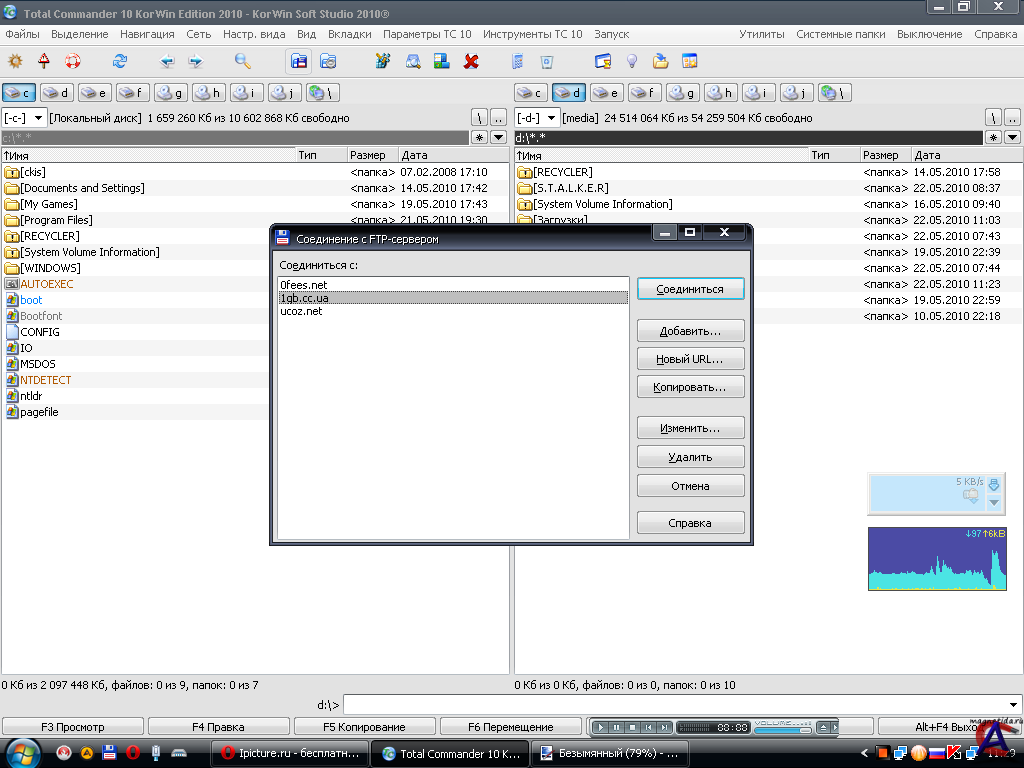Click the refresh panels icon in toolbar
Viewport: 1024px width, 768px height.
coord(120,61)
